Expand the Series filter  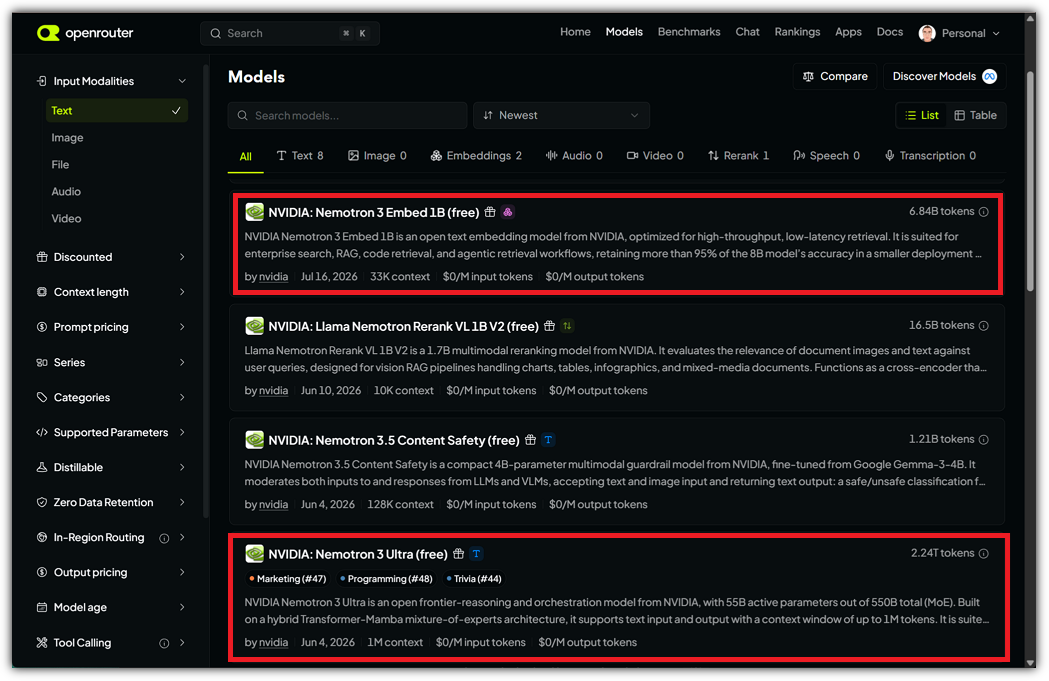coord(182,363)
